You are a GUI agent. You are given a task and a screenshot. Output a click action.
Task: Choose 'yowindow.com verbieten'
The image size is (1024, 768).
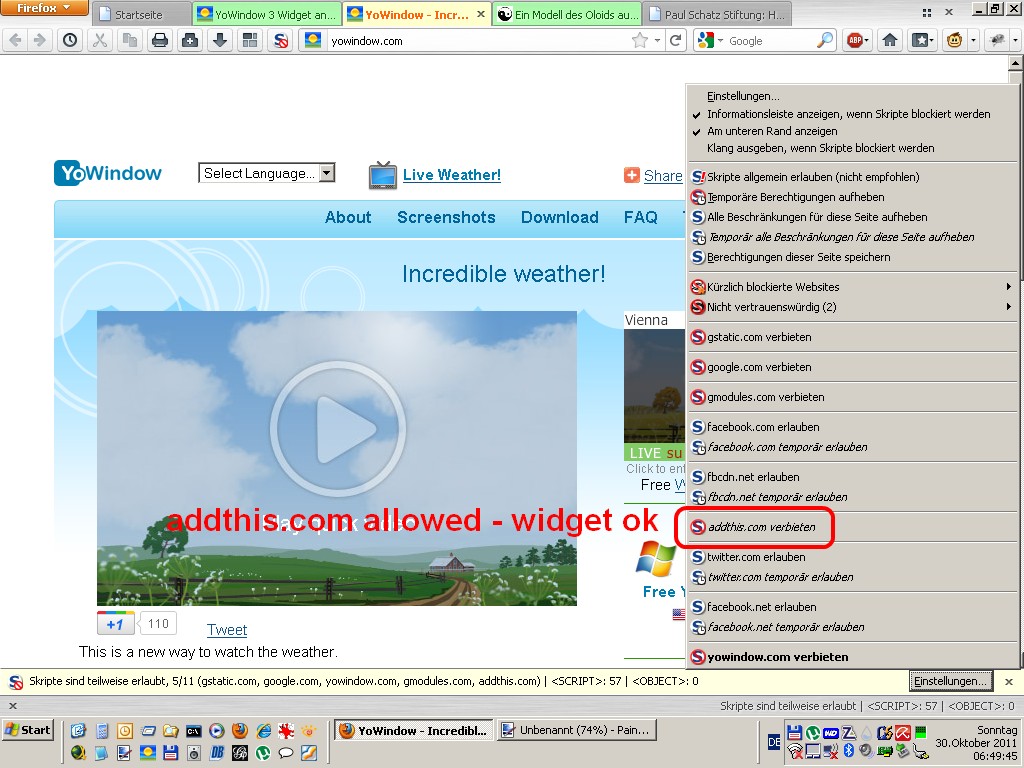tap(853, 656)
